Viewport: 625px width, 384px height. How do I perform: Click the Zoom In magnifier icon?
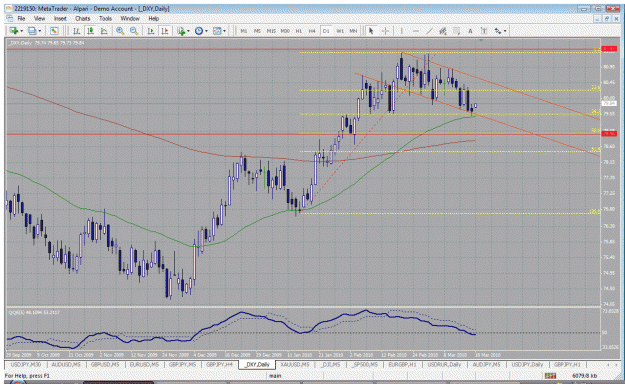click(120, 31)
